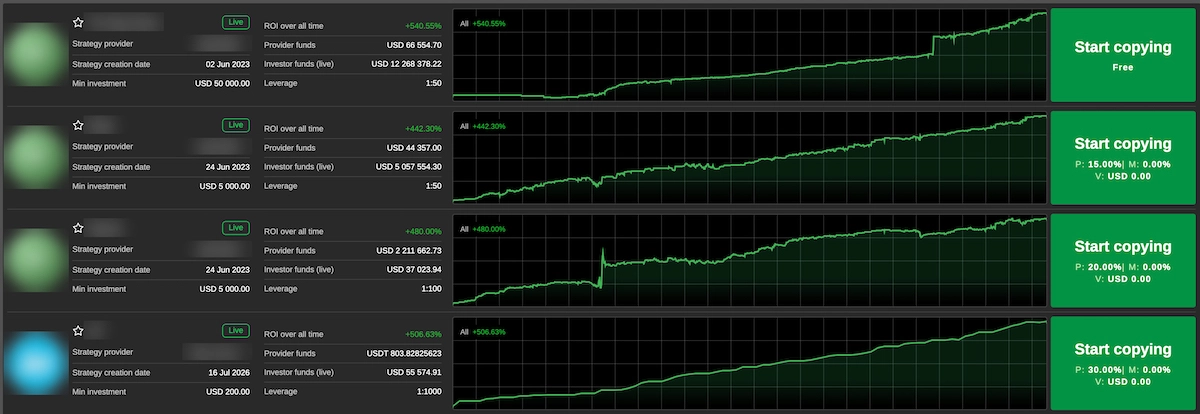Viewport: 1200px width, 414px height.
Task: Star the strategy with +442.30% ROI
Action: click(x=78, y=125)
